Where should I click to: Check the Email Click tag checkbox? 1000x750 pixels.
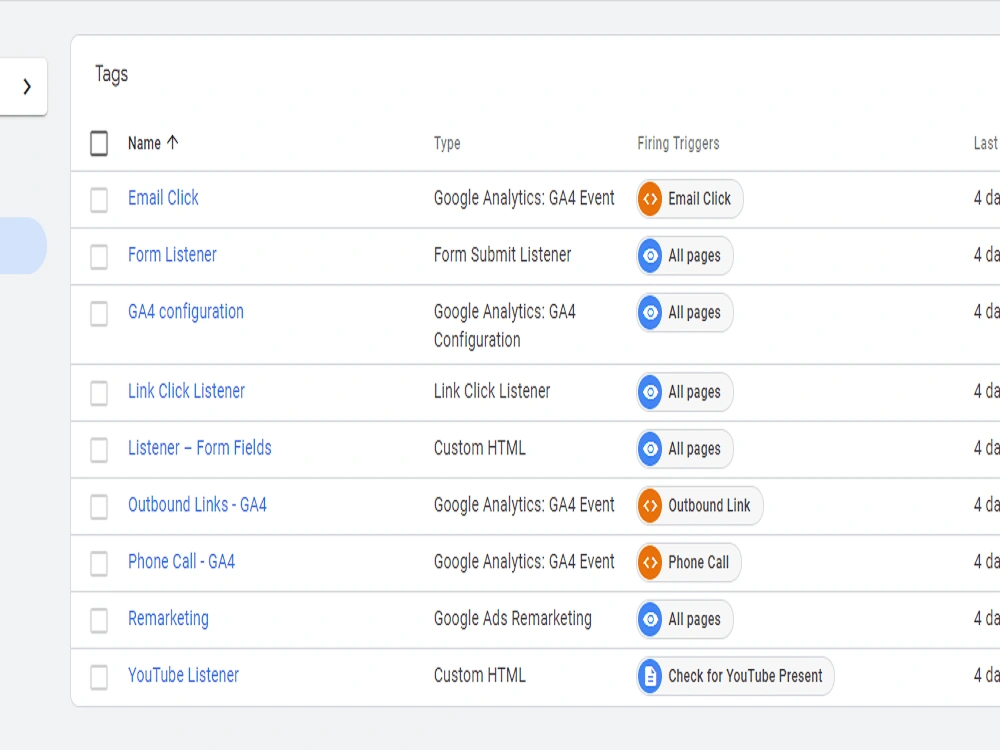click(99, 200)
